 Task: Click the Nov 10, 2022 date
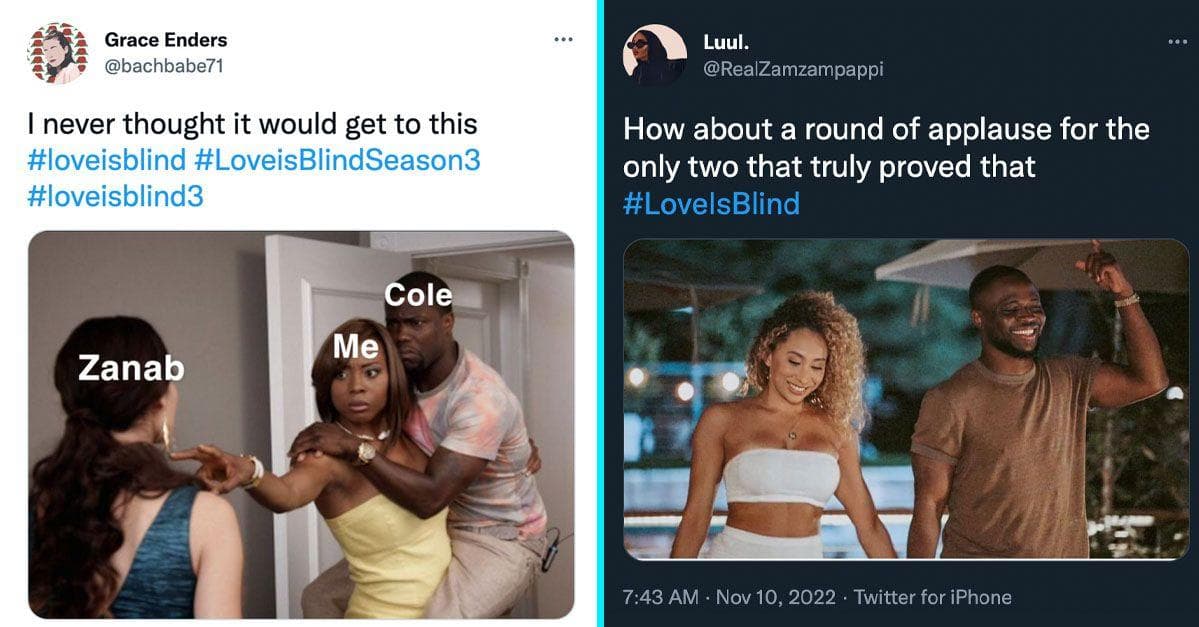coord(775,597)
